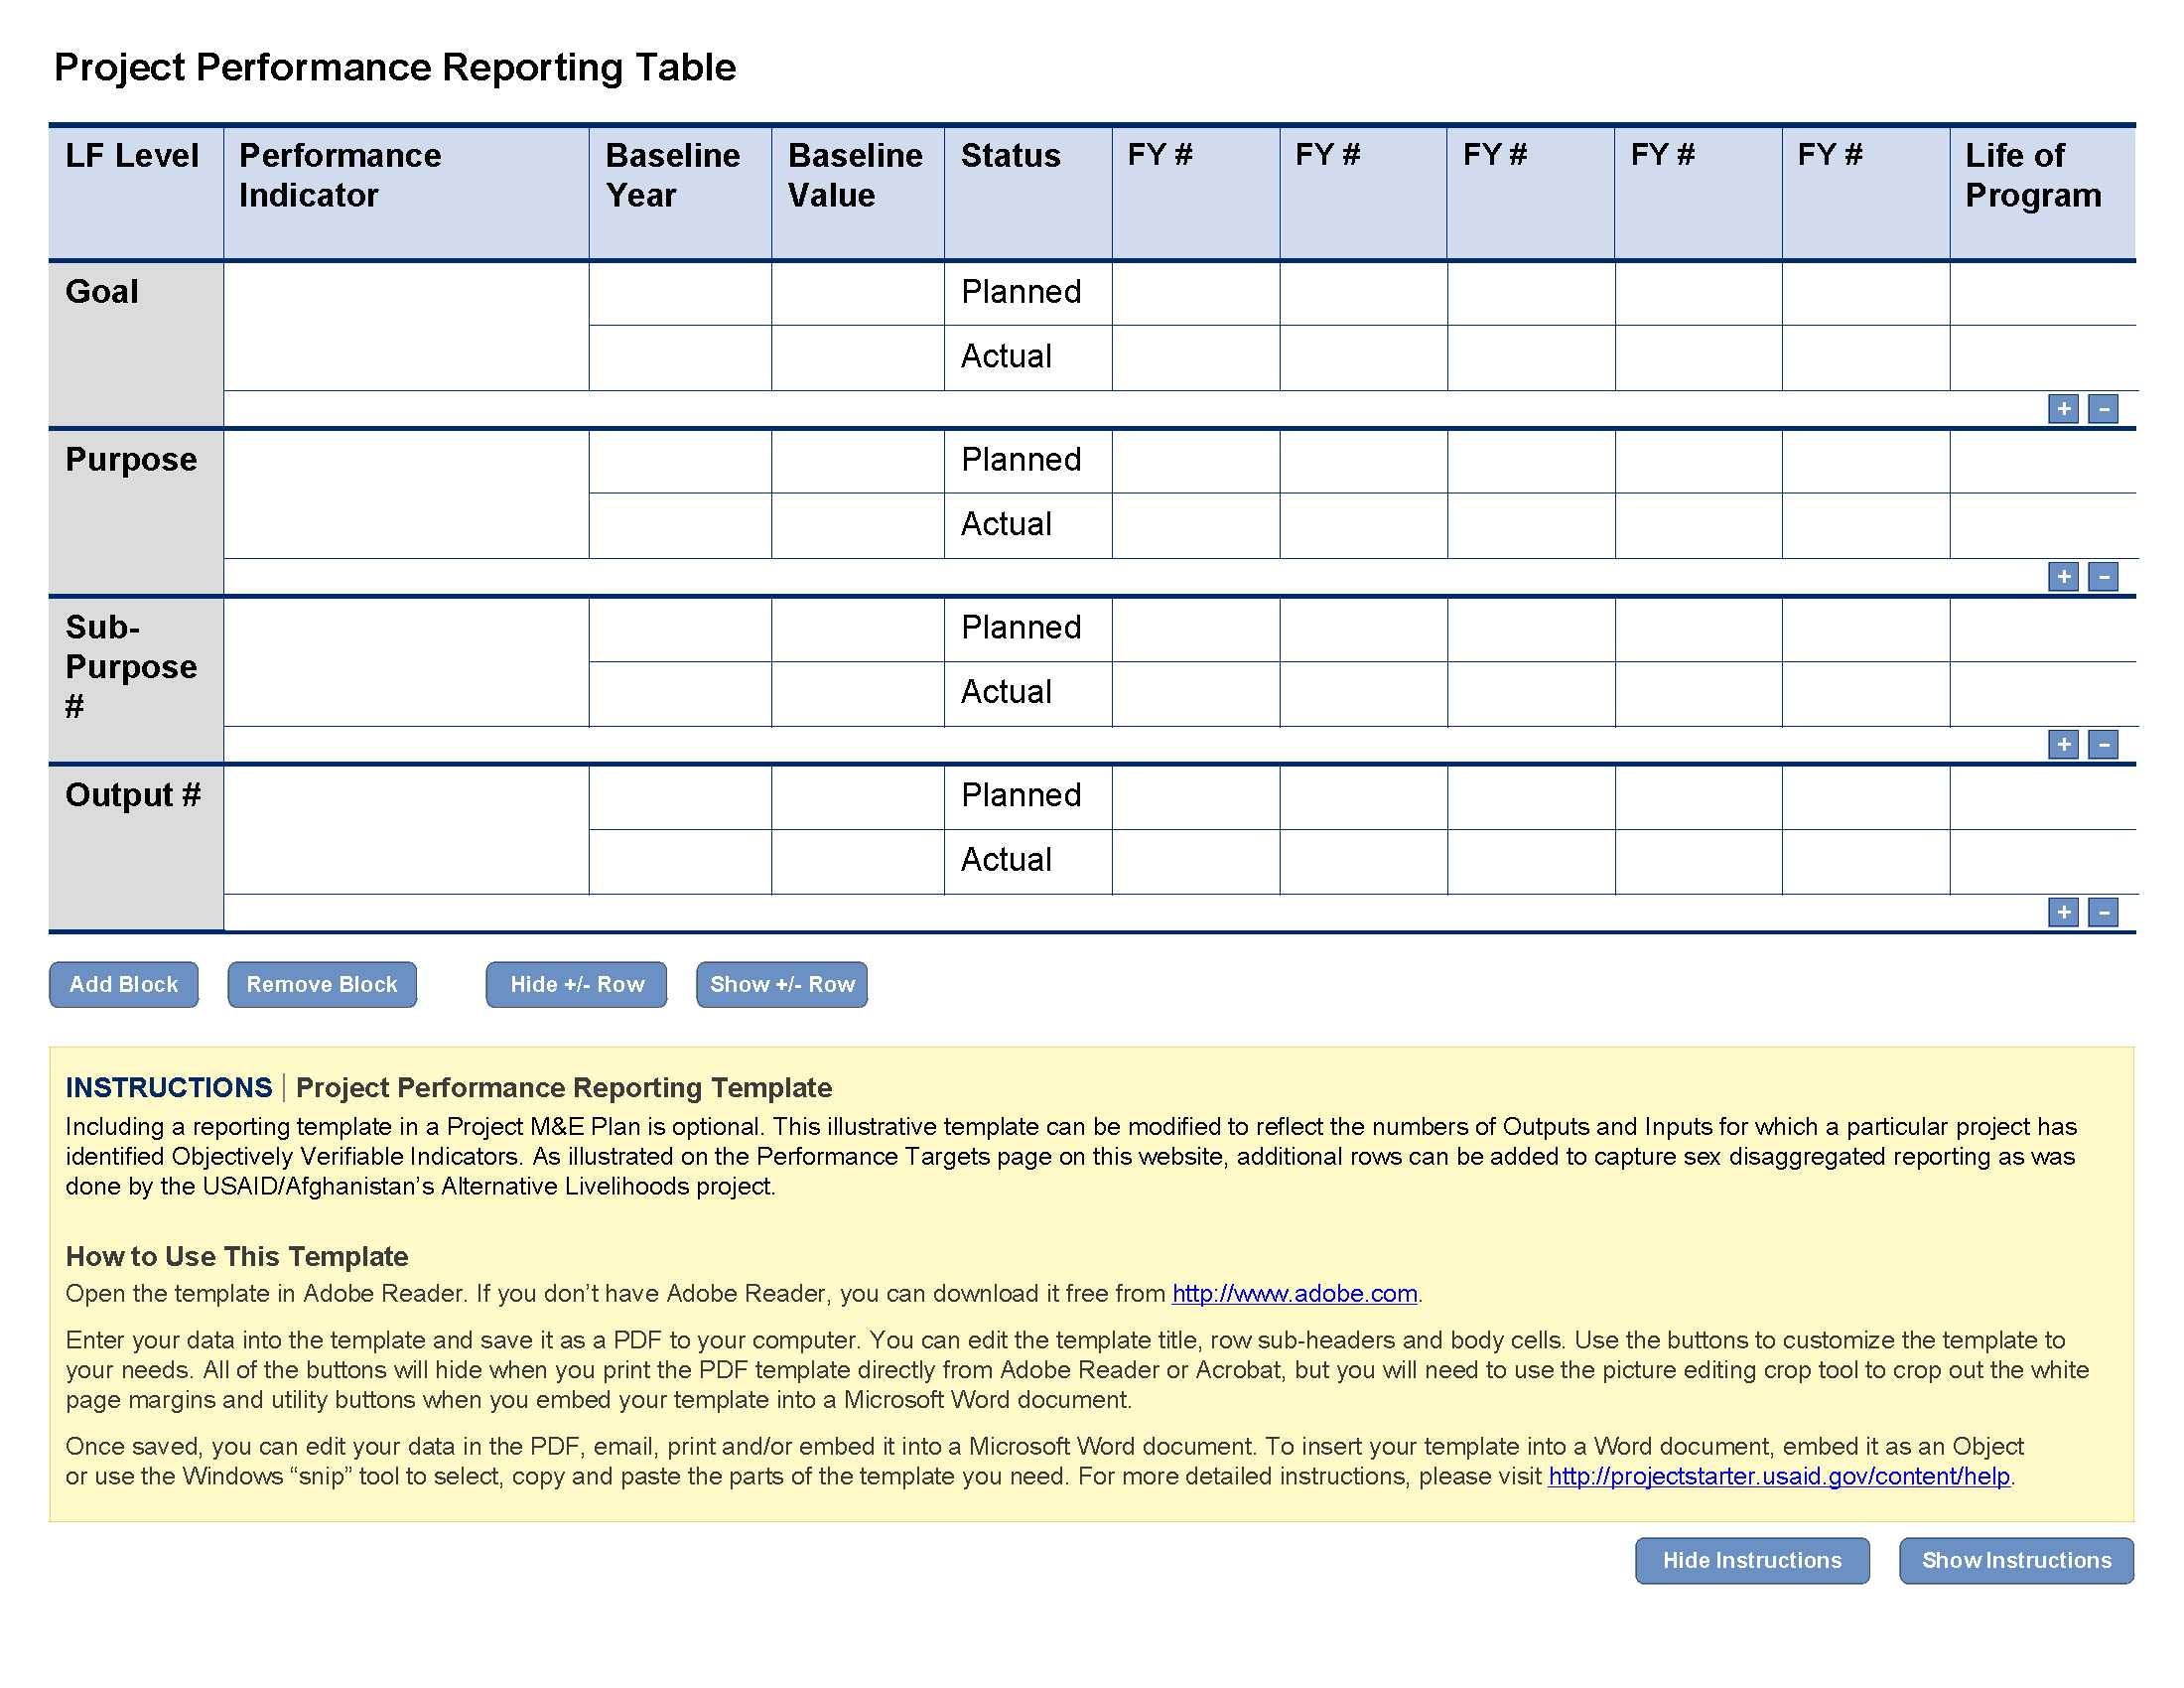Click the minus icon in Purpose row
Viewport: 2184px width, 1688px height.
click(2106, 575)
